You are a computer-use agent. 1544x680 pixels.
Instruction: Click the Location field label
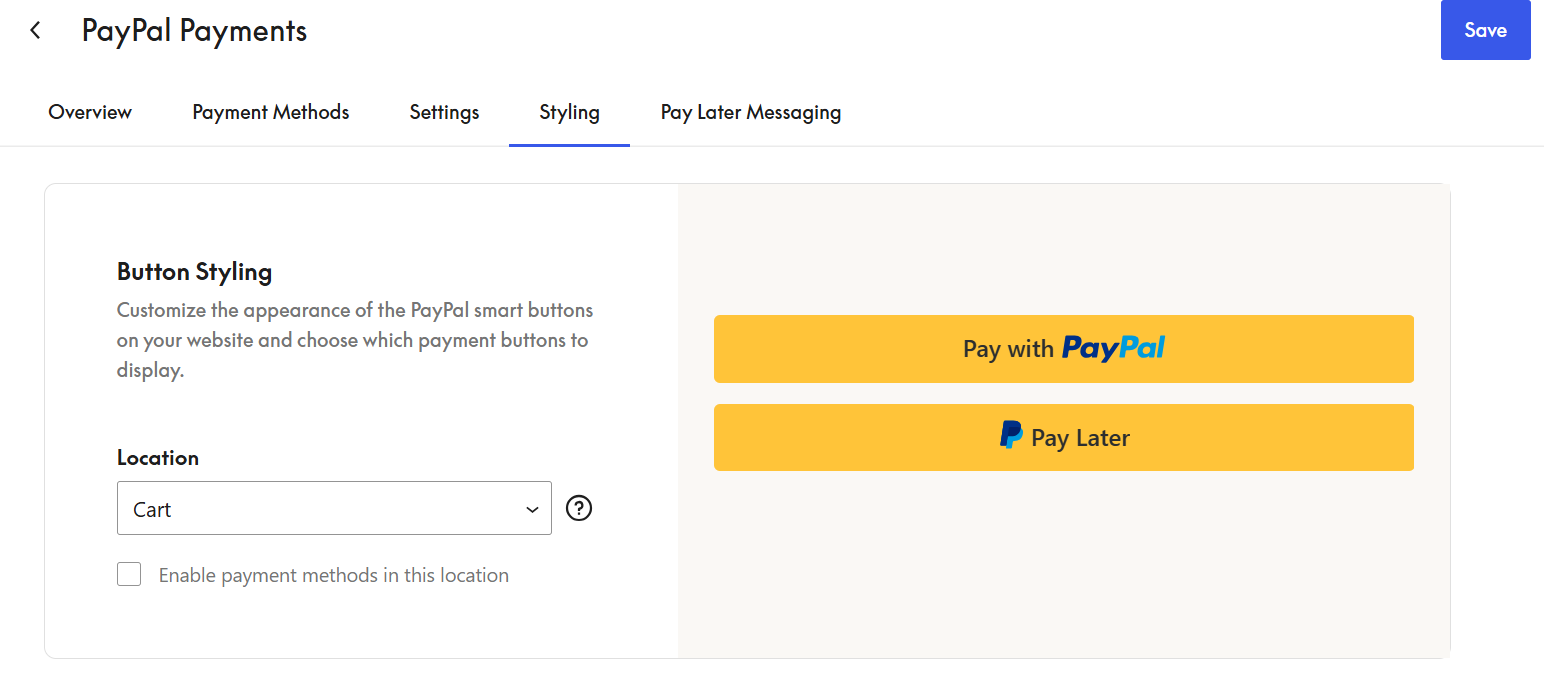(x=158, y=458)
